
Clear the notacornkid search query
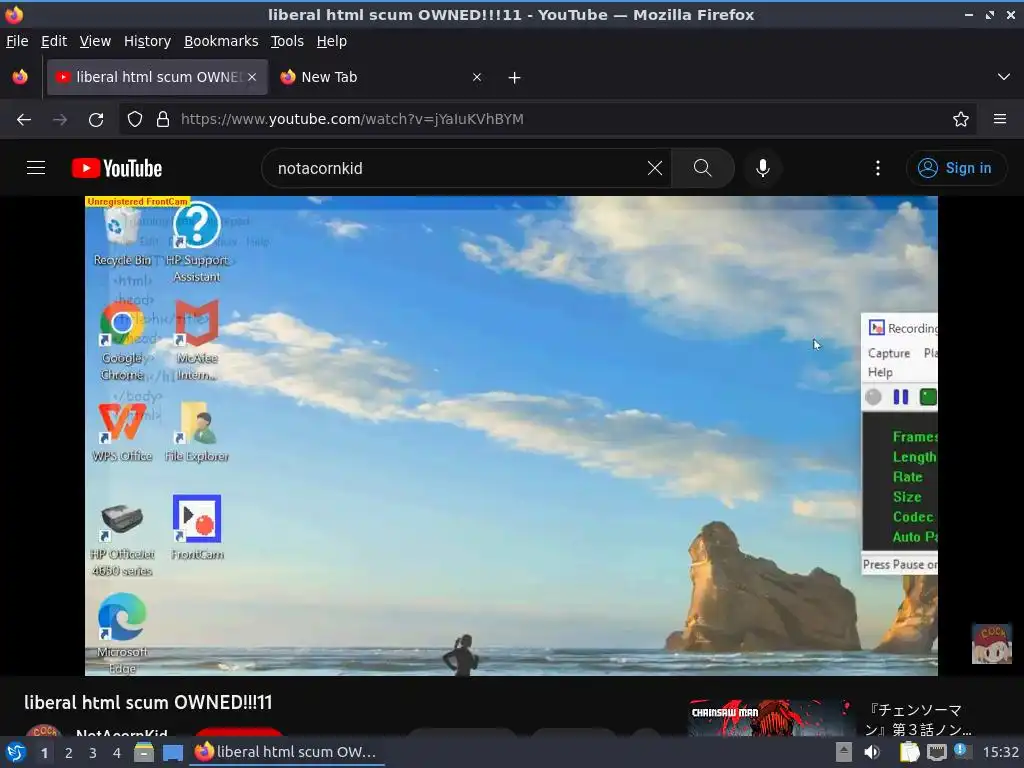[654, 168]
